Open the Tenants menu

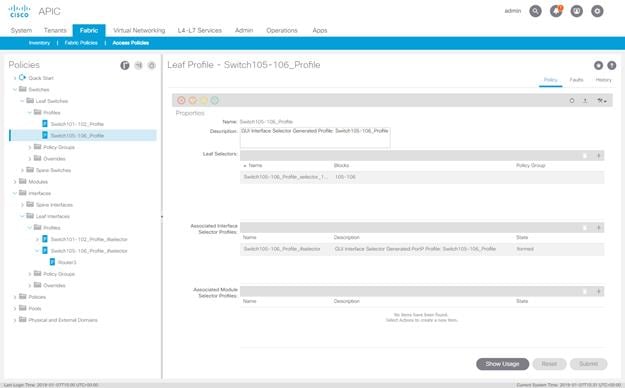point(55,30)
